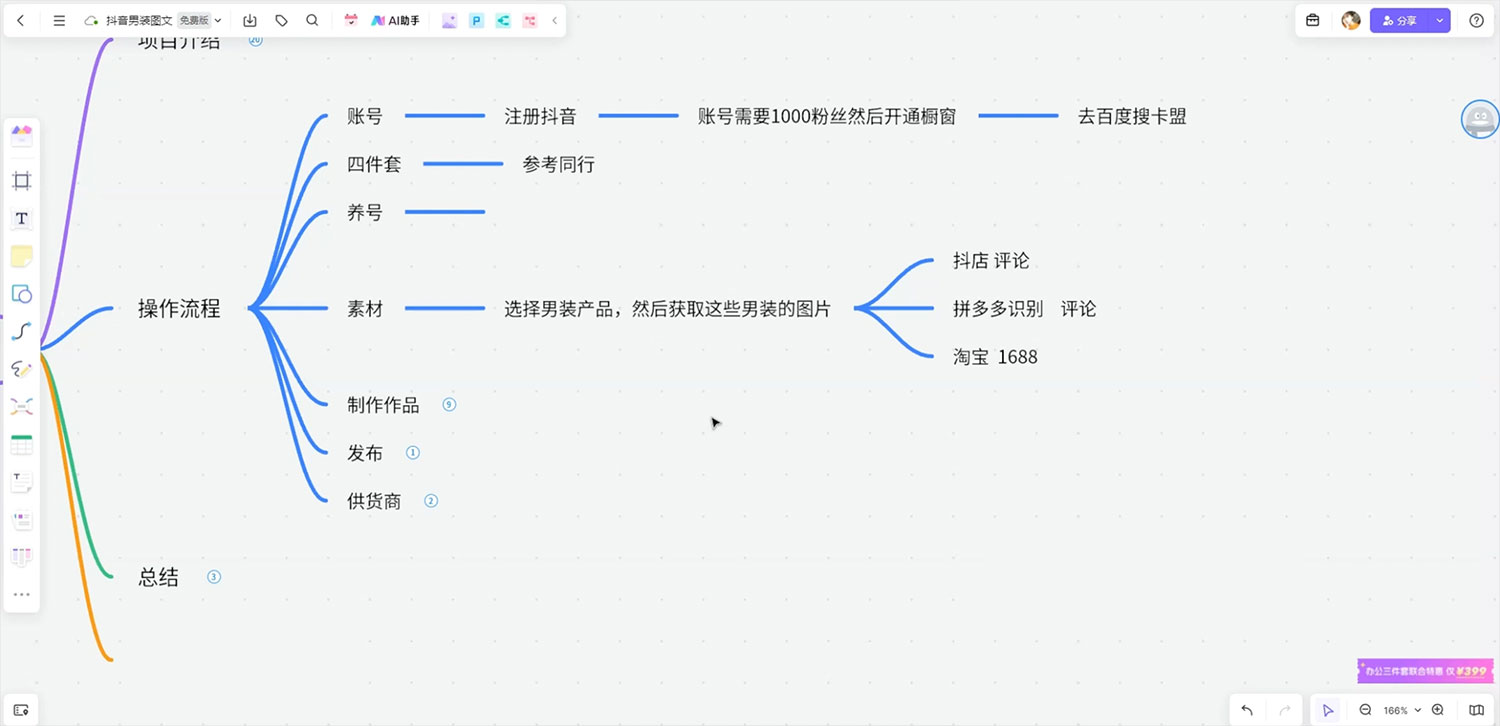Image resolution: width=1500 pixels, height=726 pixels.
Task: Select the Table insertion tool
Action: coord(22,443)
